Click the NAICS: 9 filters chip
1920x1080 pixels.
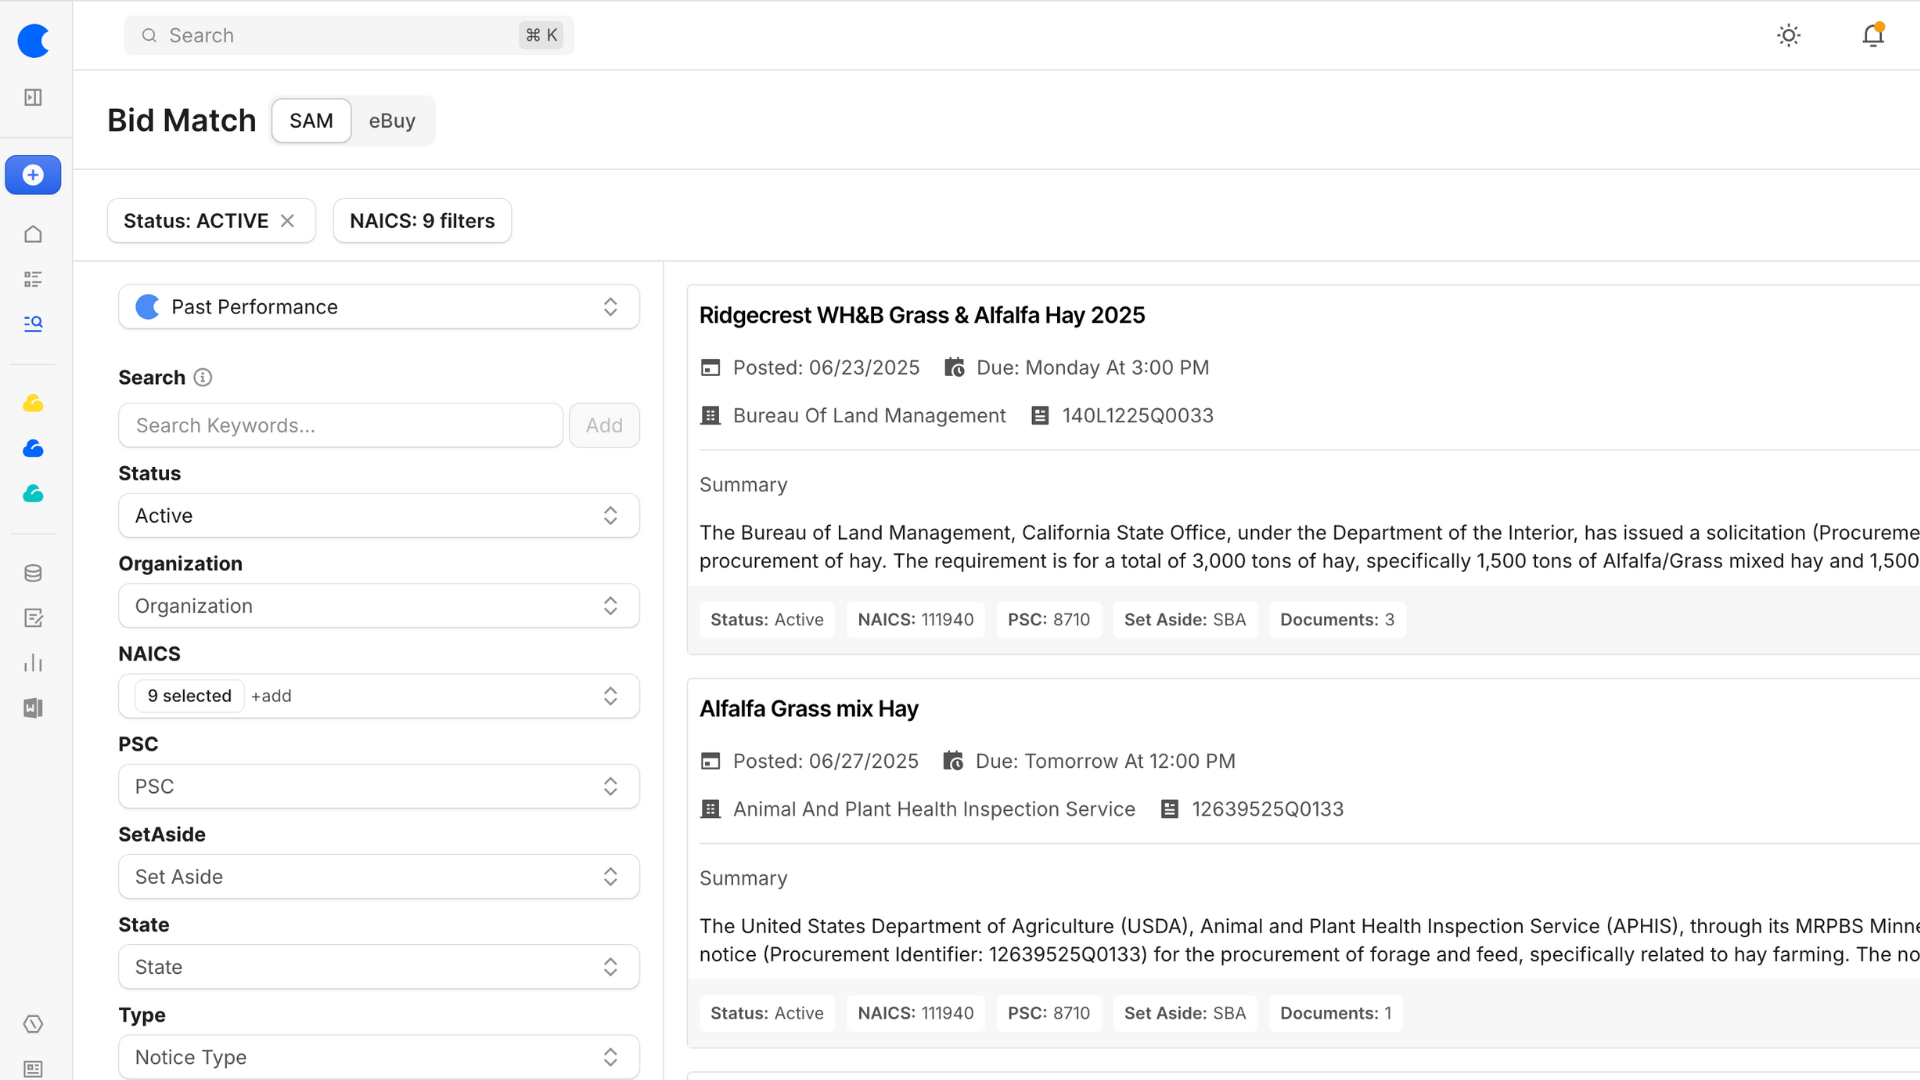point(422,221)
